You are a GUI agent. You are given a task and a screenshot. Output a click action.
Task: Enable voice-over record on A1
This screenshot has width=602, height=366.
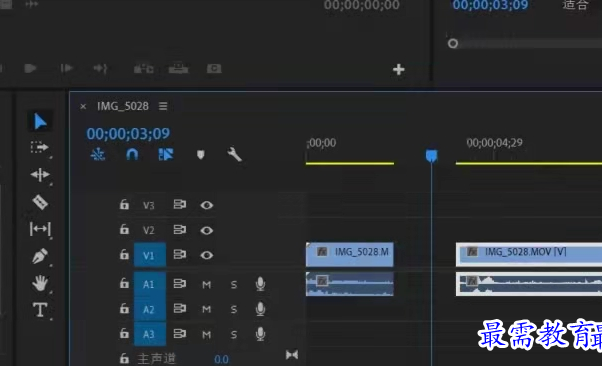[260, 284]
